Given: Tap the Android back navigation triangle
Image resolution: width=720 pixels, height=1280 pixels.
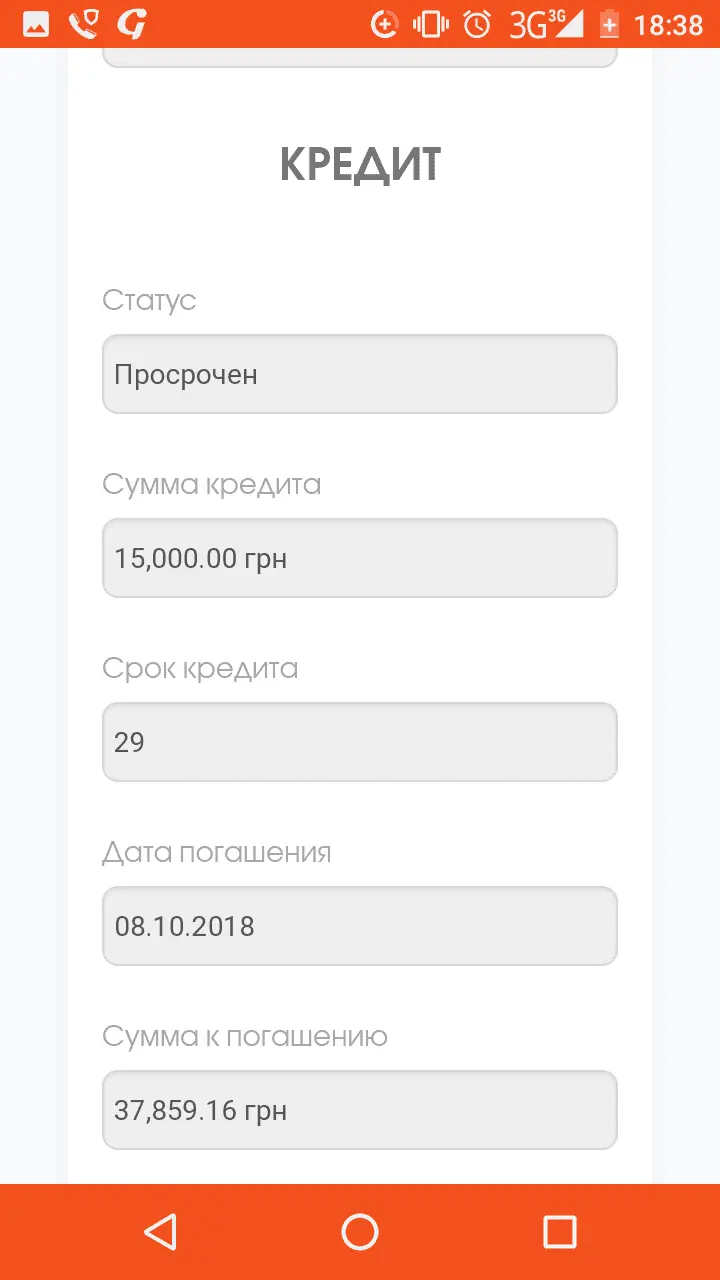Looking at the screenshot, I should (x=161, y=1232).
